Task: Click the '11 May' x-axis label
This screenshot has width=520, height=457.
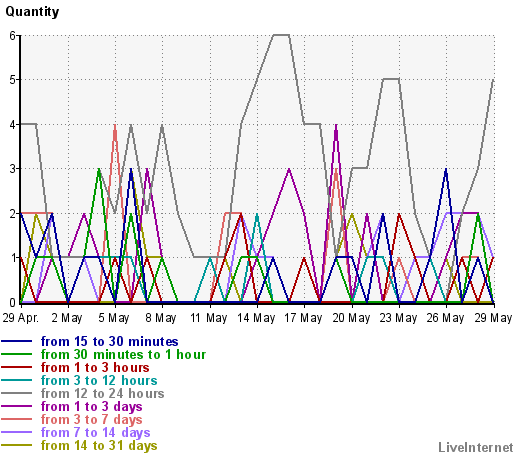Action: click(209, 318)
